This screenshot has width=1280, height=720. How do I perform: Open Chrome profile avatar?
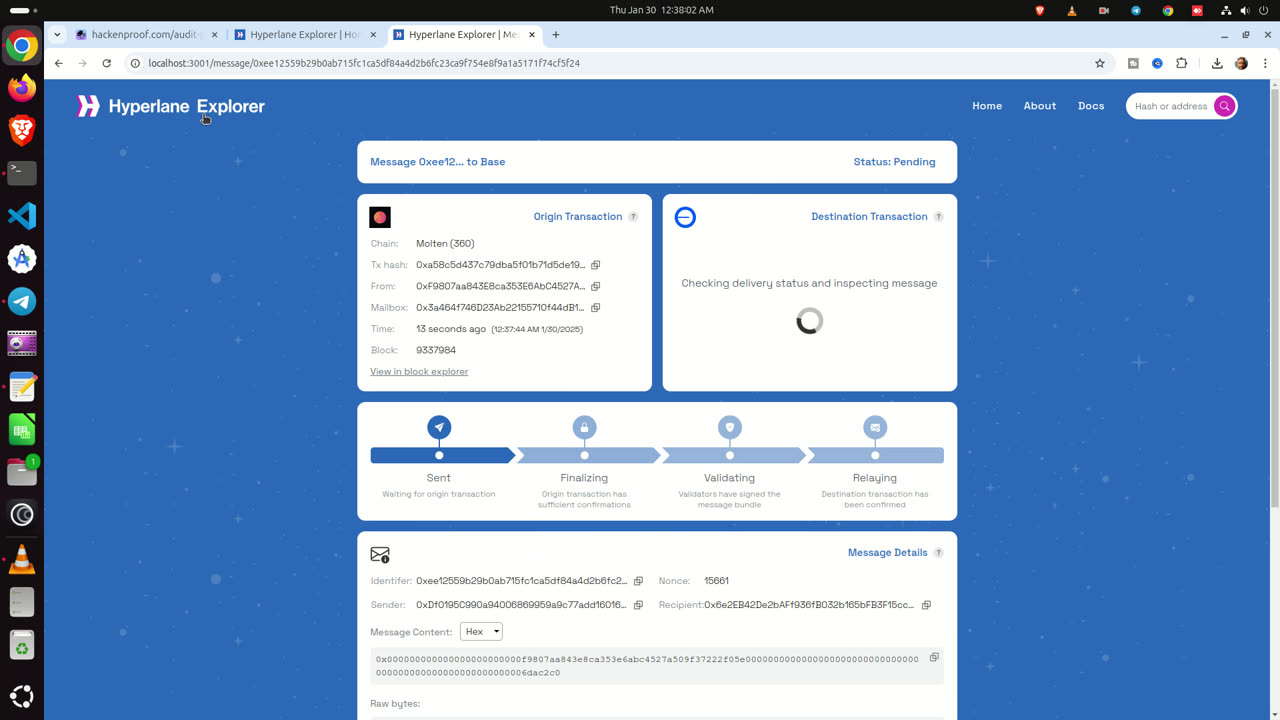coord(1241,63)
